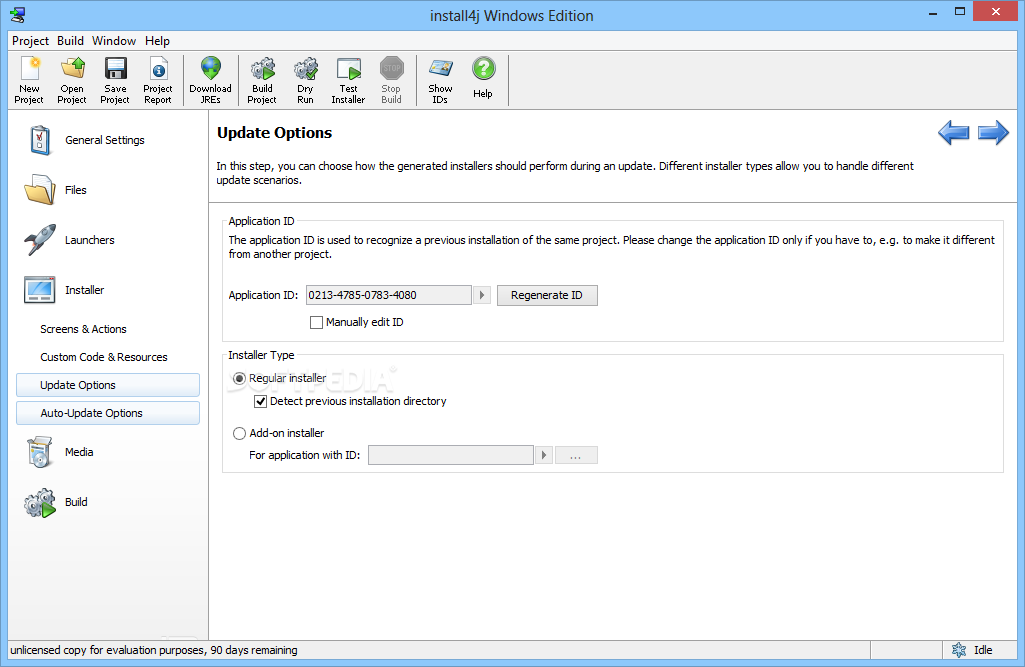The height and width of the screenshot is (667, 1025).
Task: Click the Regenerate ID button
Action: coord(547,295)
